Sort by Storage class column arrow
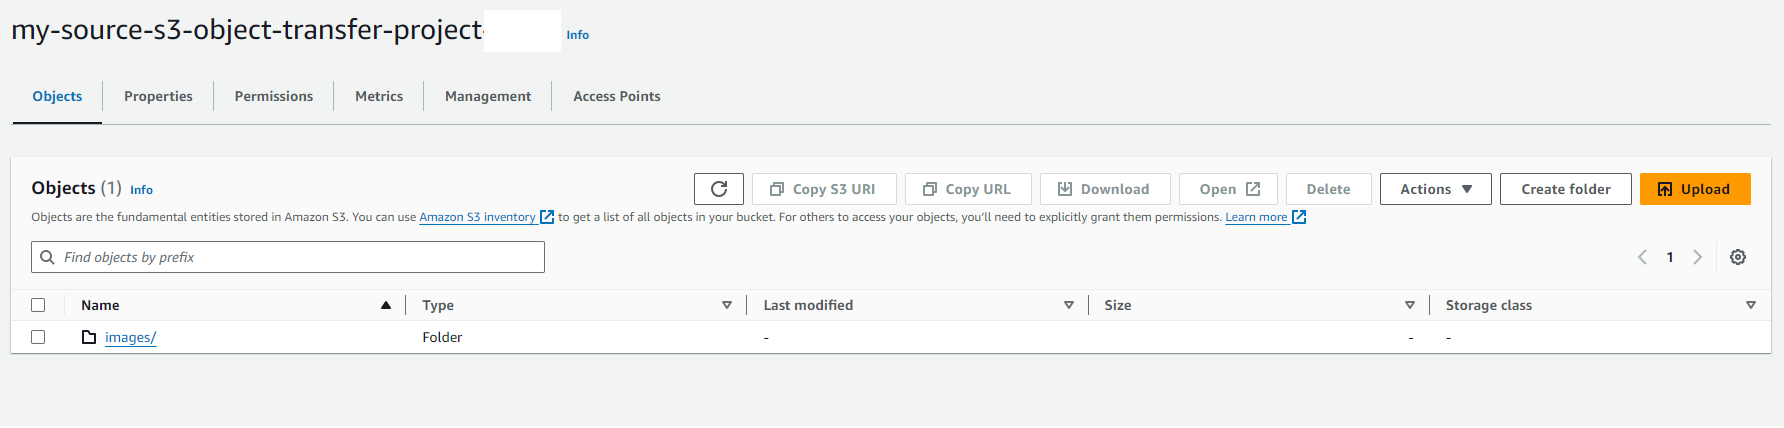 click(1751, 305)
